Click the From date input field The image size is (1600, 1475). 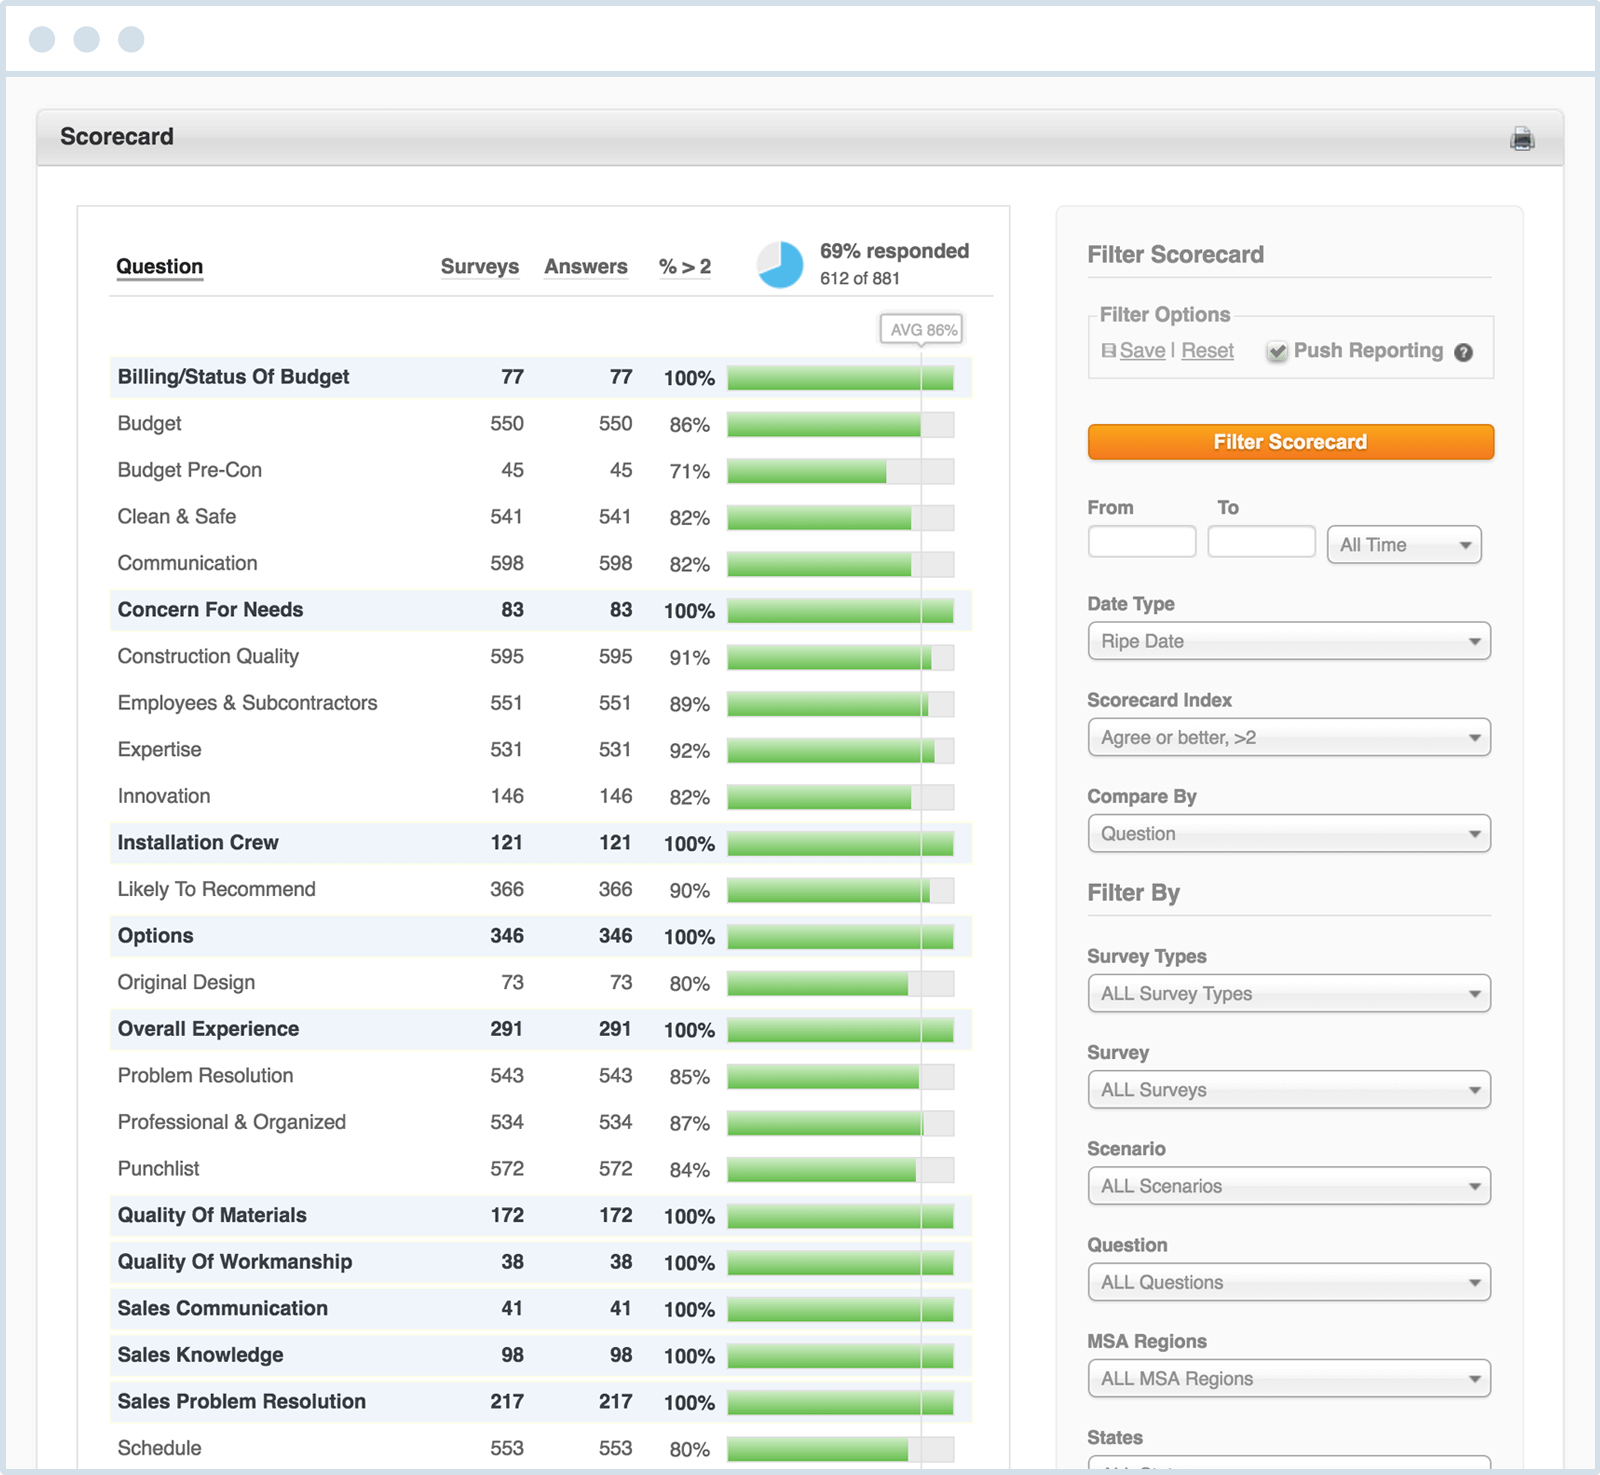1141,541
